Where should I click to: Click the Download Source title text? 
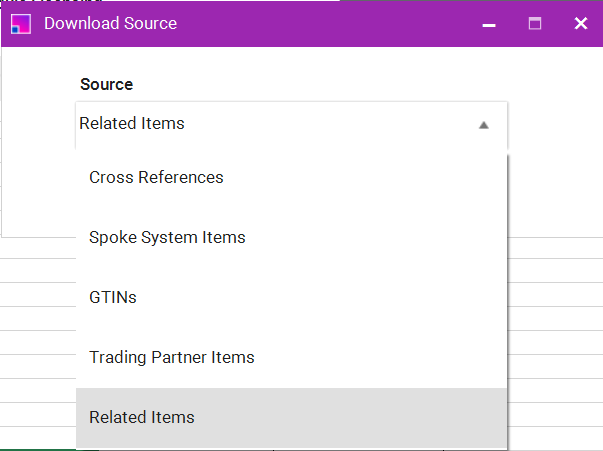[110, 24]
